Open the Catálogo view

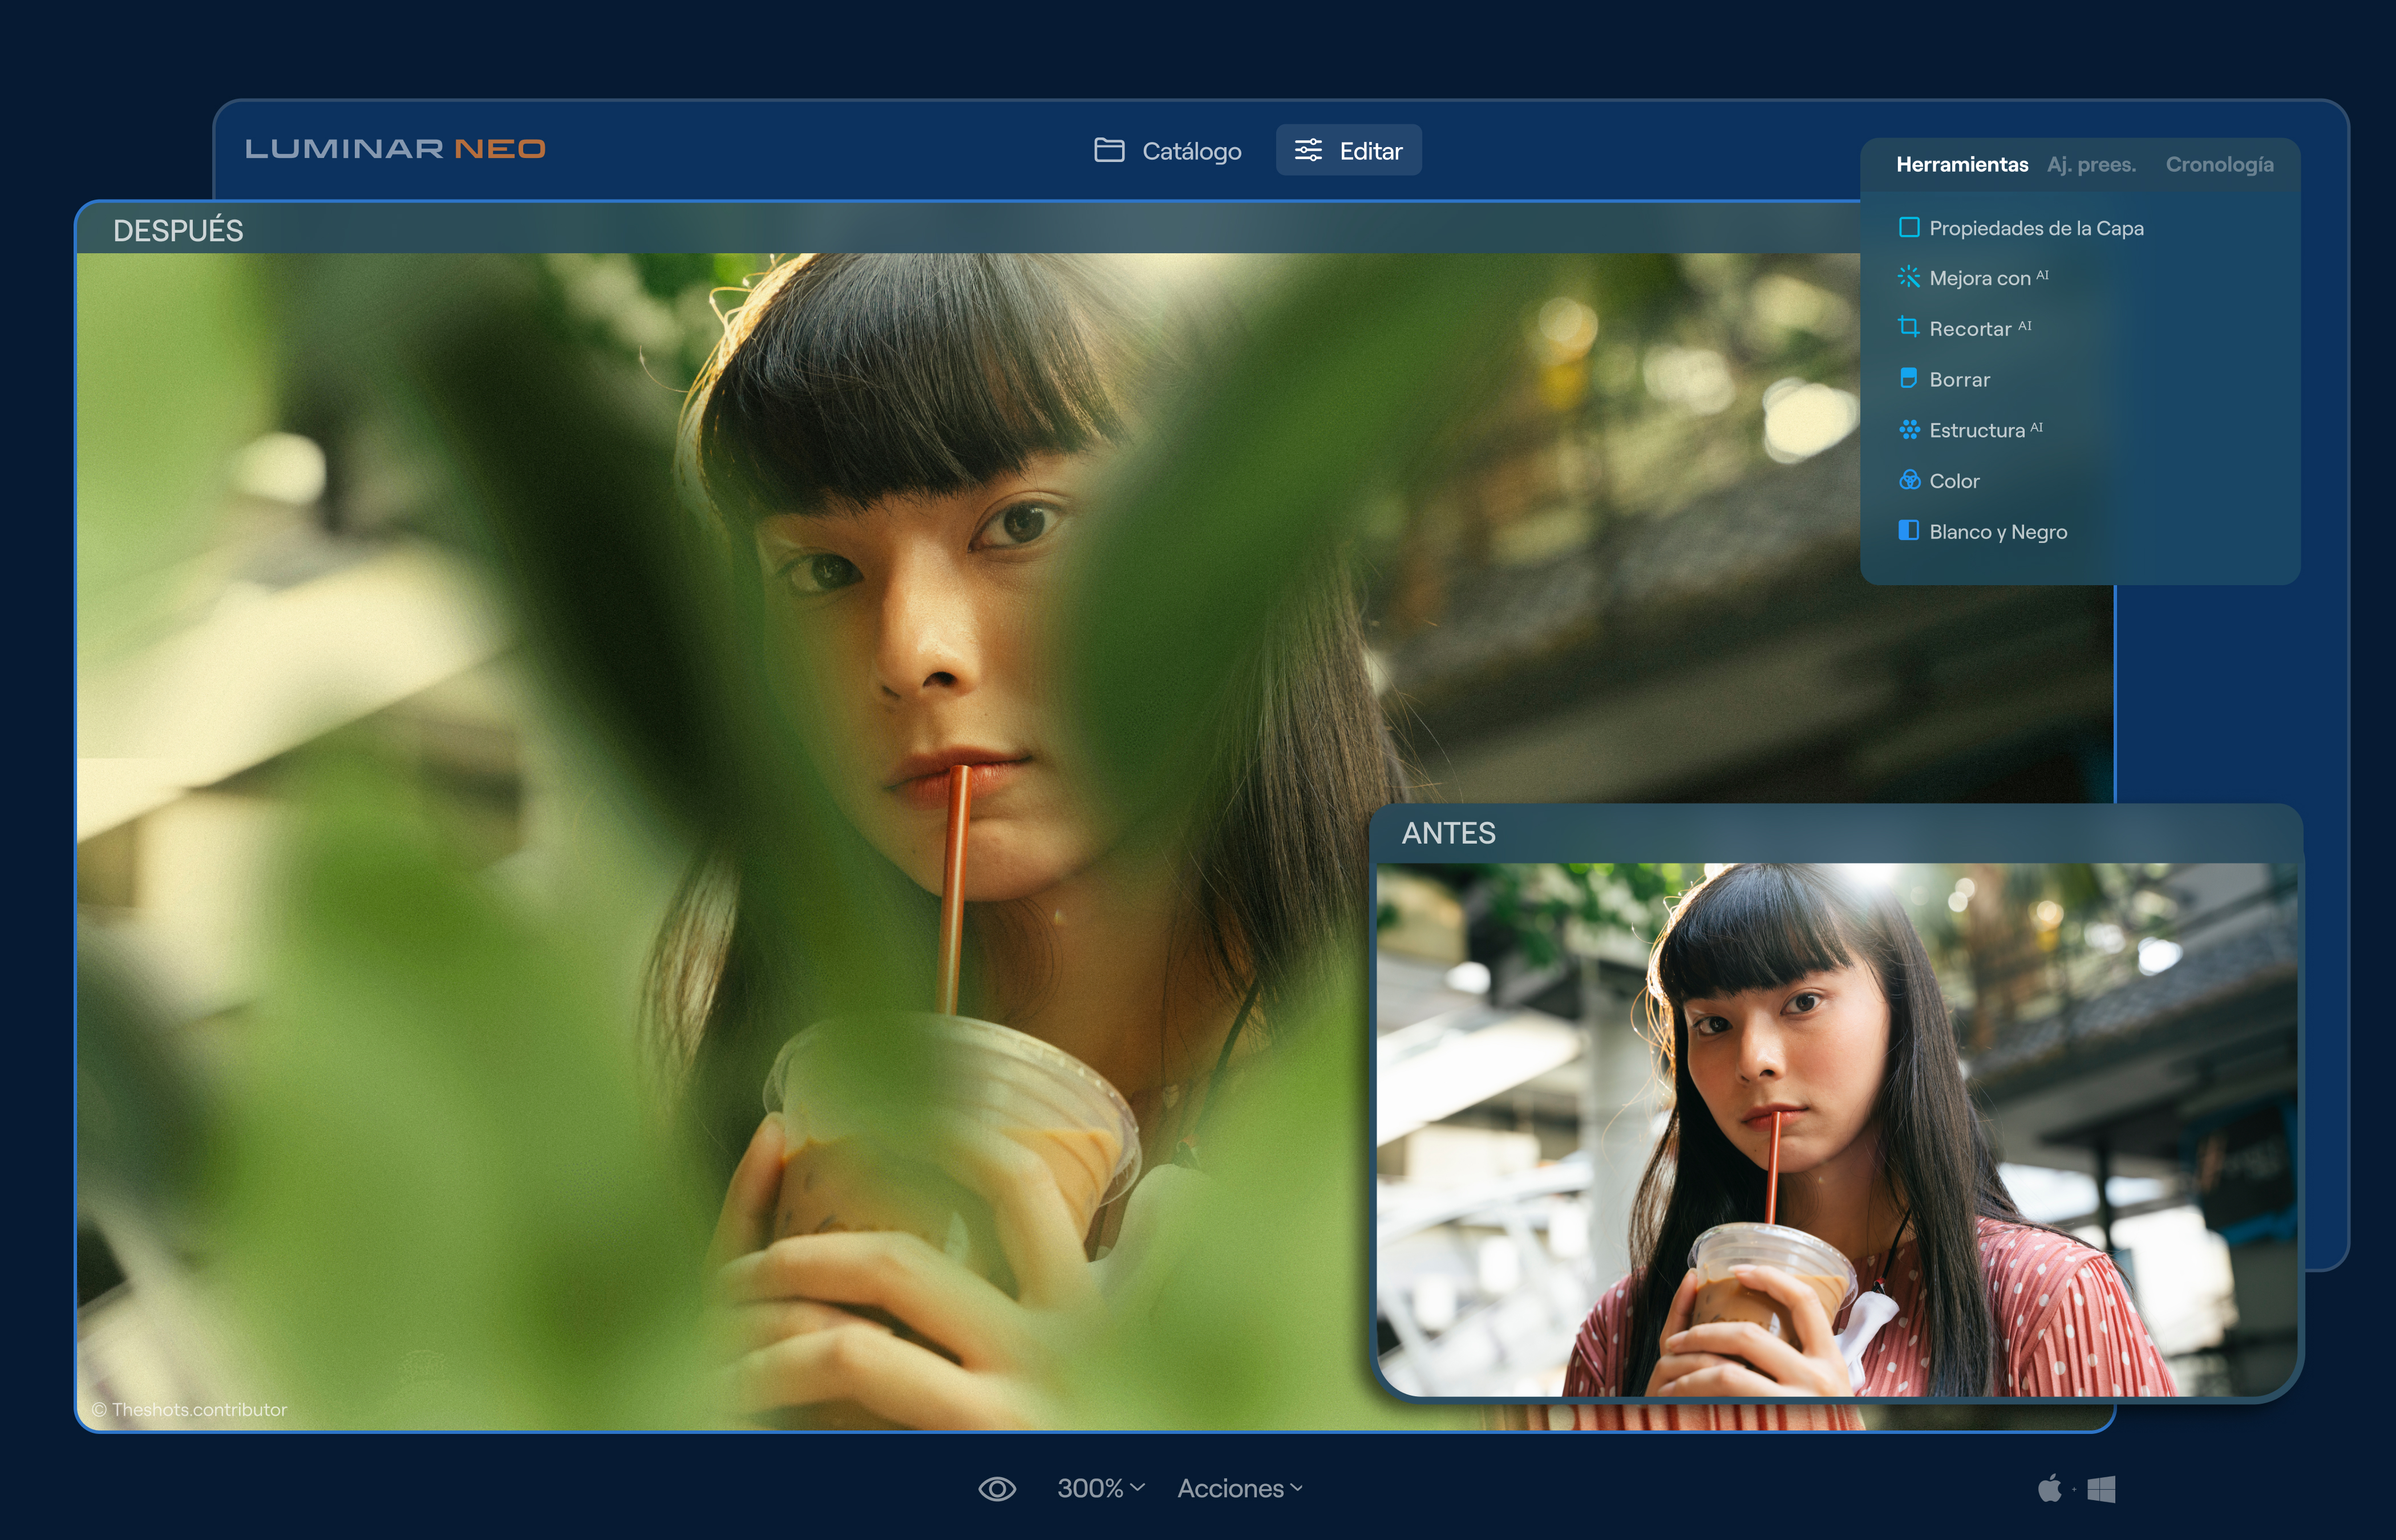click(1167, 150)
